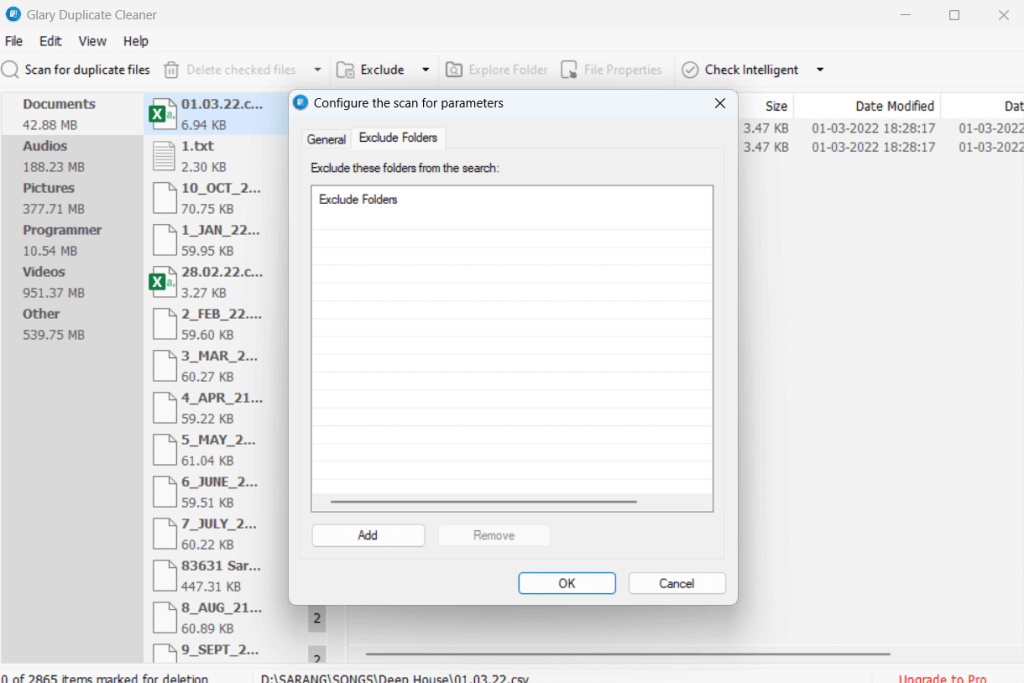Click the Date Modified column header

894,106
